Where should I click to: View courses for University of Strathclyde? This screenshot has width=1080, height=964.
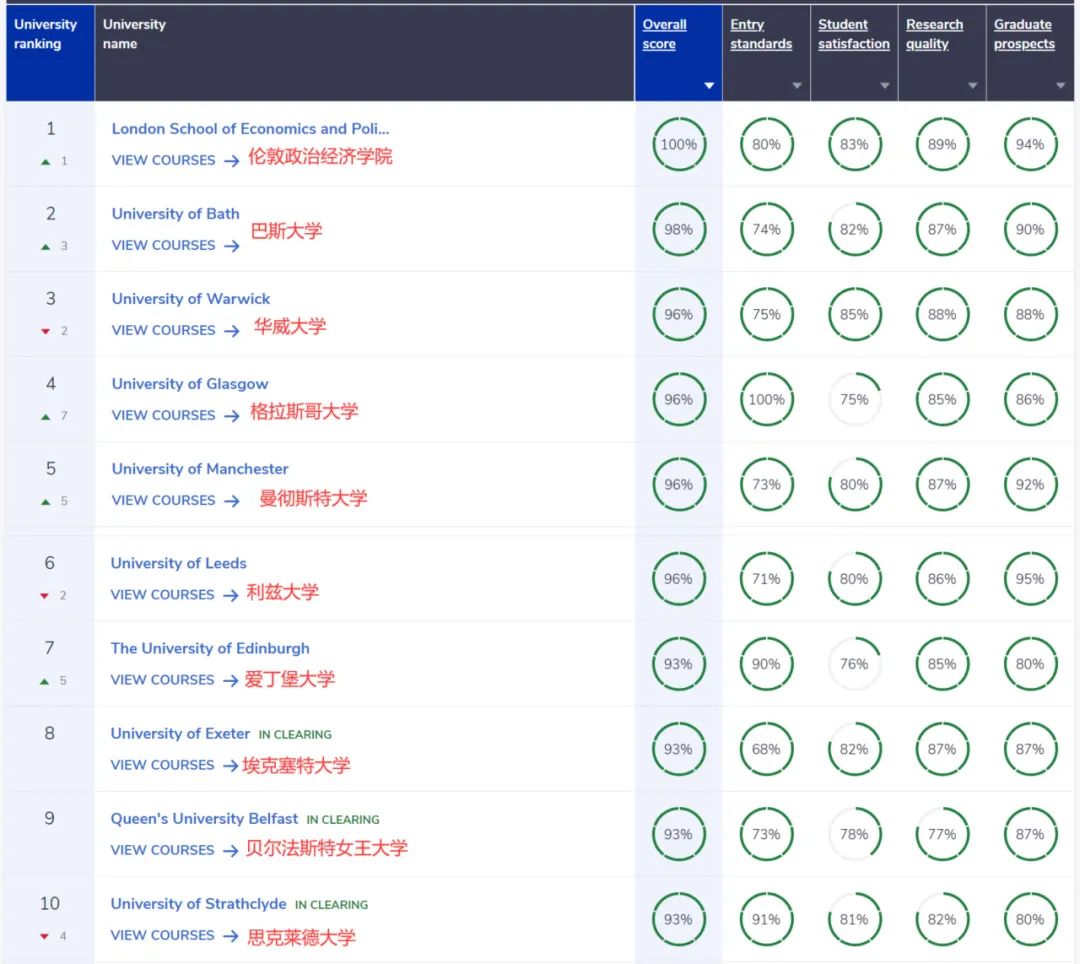[174, 936]
